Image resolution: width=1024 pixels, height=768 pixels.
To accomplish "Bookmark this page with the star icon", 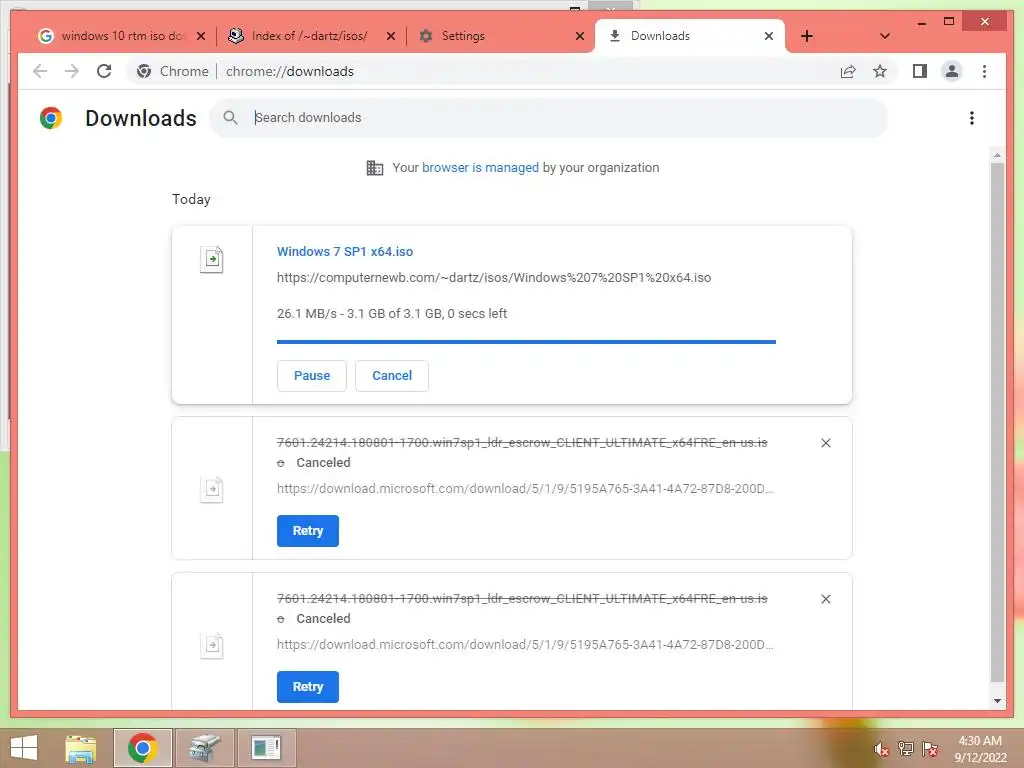I will [x=880, y=71].
